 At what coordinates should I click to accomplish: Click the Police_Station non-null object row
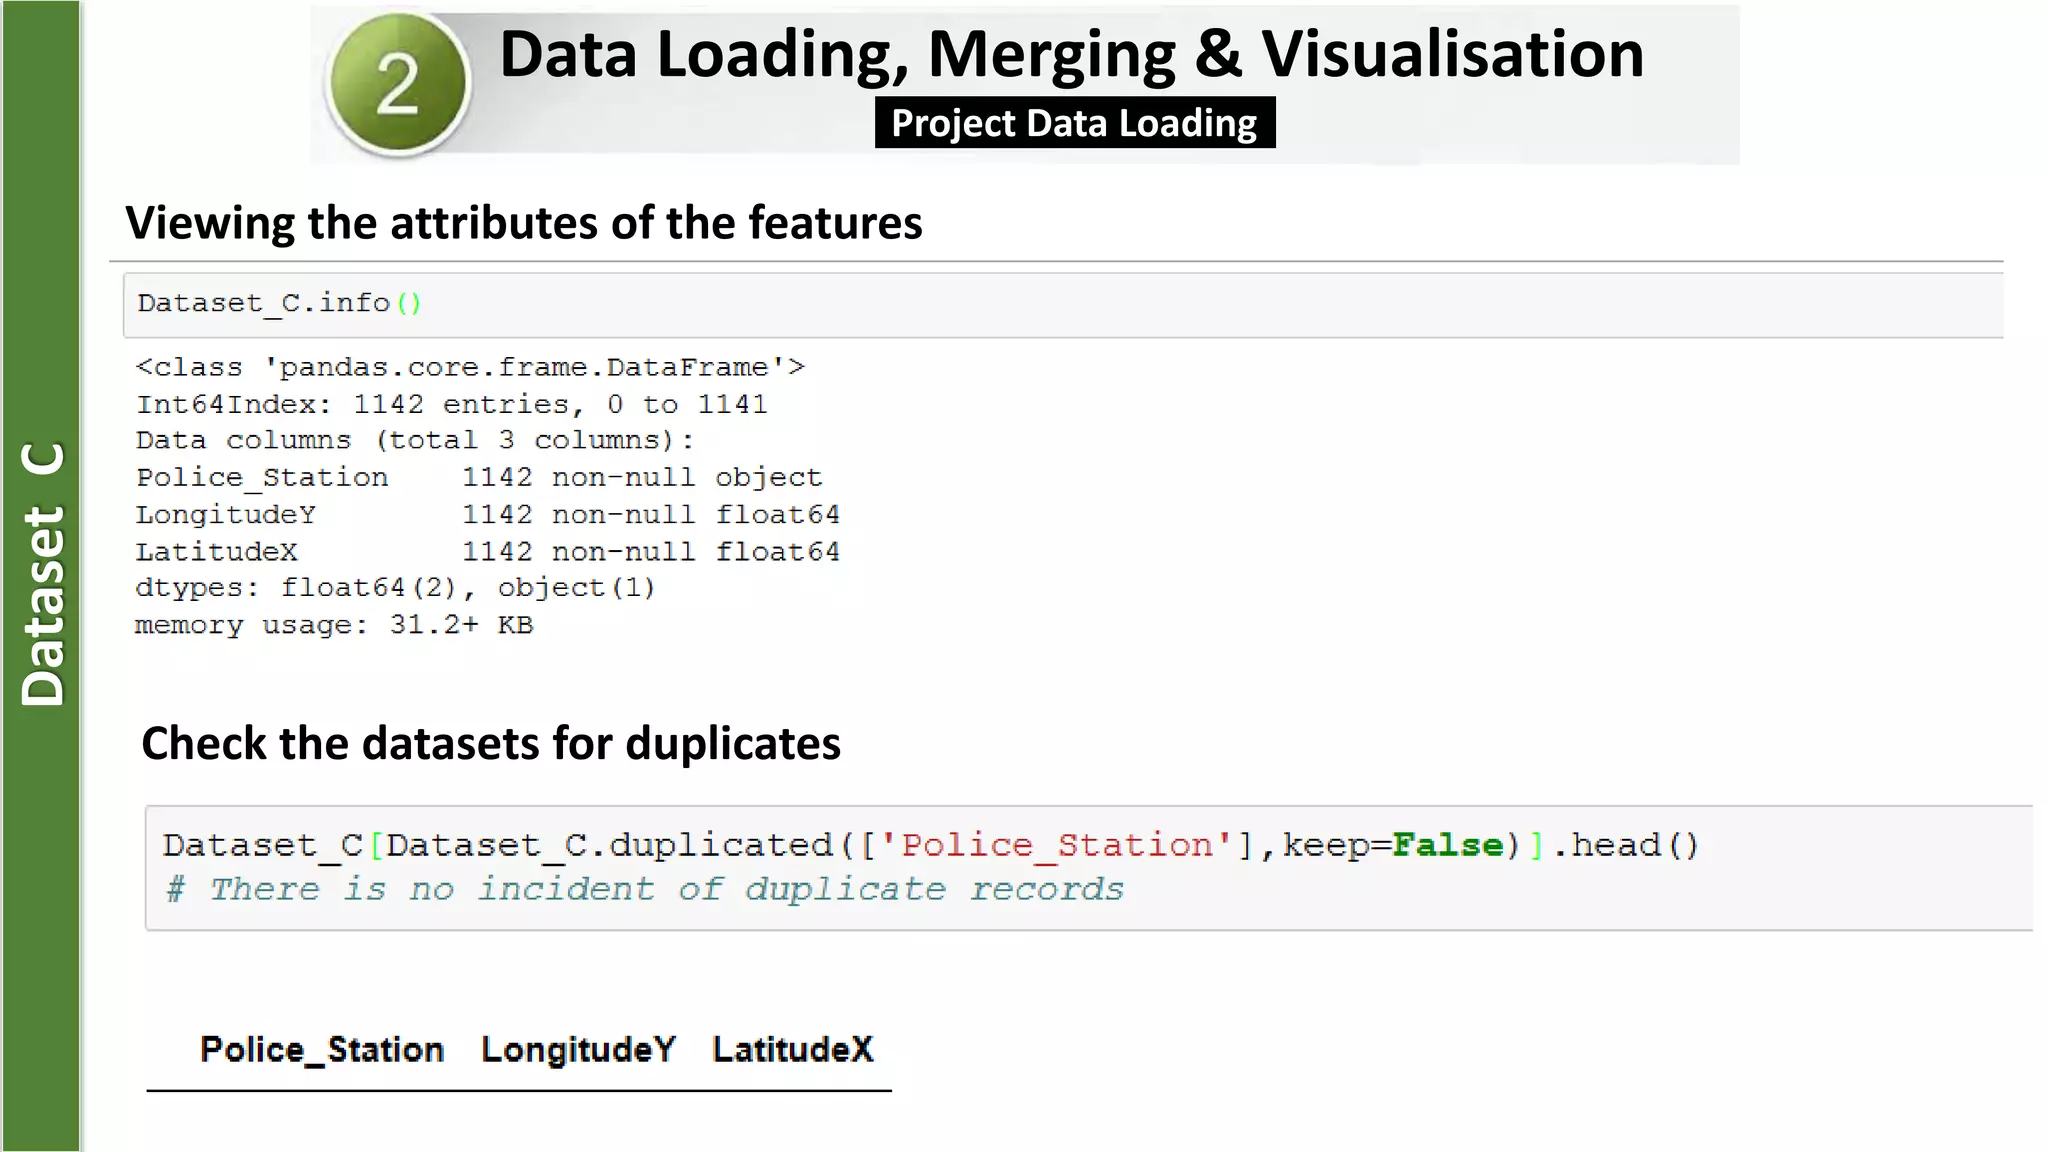coord(479,477)
